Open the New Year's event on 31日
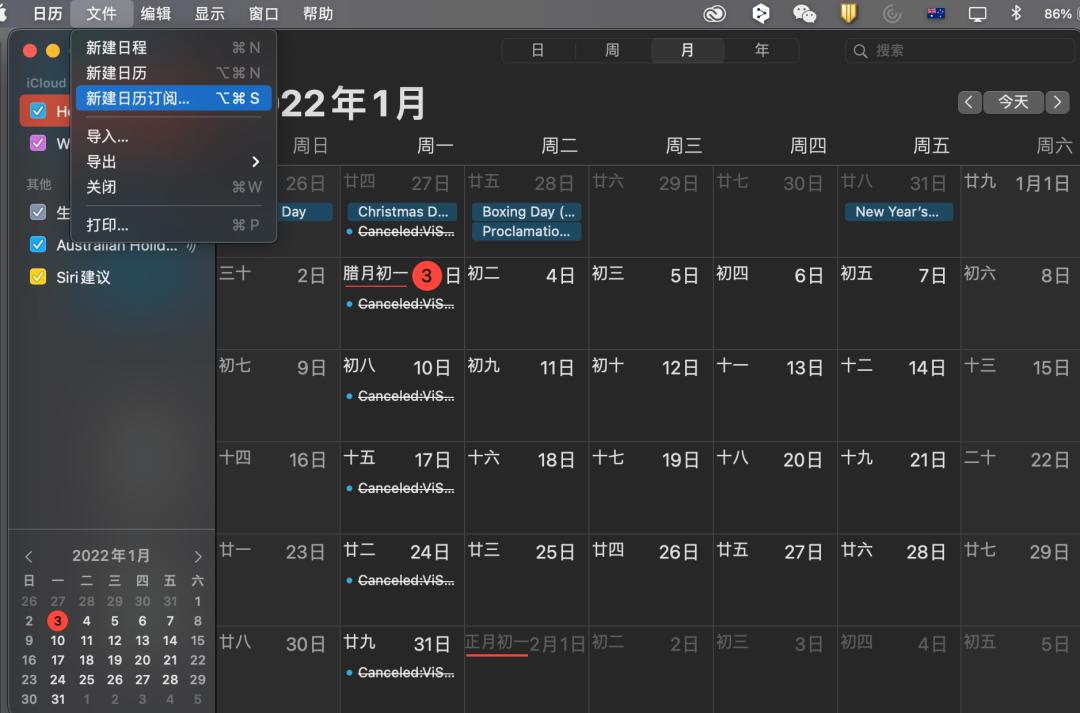1080x713 pixels. [x=898, y=212]
